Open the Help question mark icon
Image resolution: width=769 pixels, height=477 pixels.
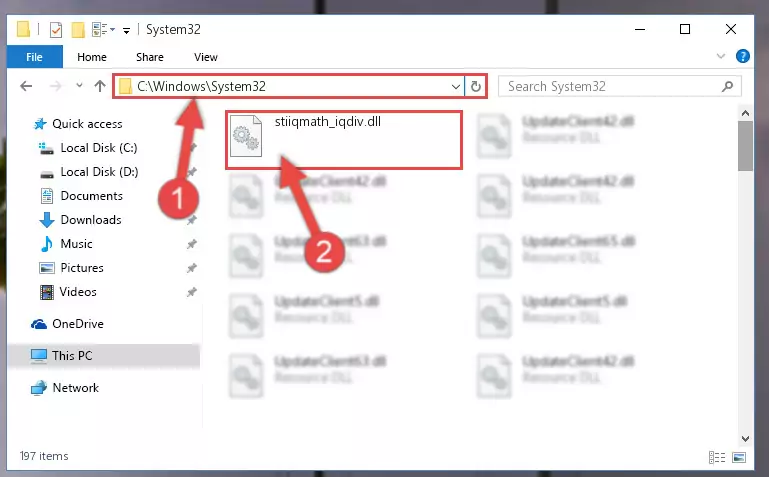pyautogui.click(x=743, y=56)
